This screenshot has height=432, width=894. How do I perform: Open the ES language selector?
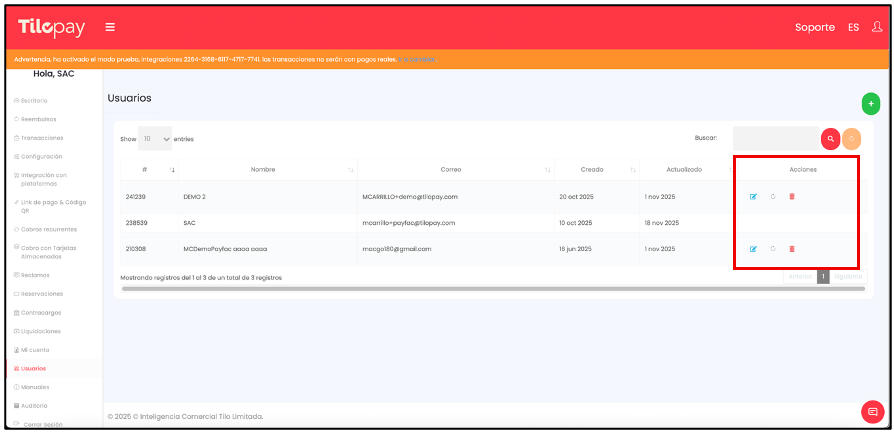(x=853, y=27)
